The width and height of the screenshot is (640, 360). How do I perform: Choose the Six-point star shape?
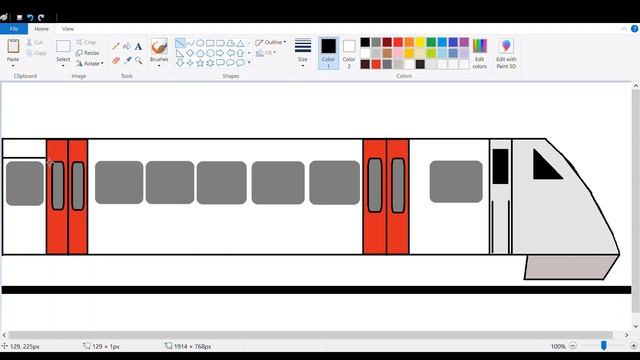coord(210,63)
